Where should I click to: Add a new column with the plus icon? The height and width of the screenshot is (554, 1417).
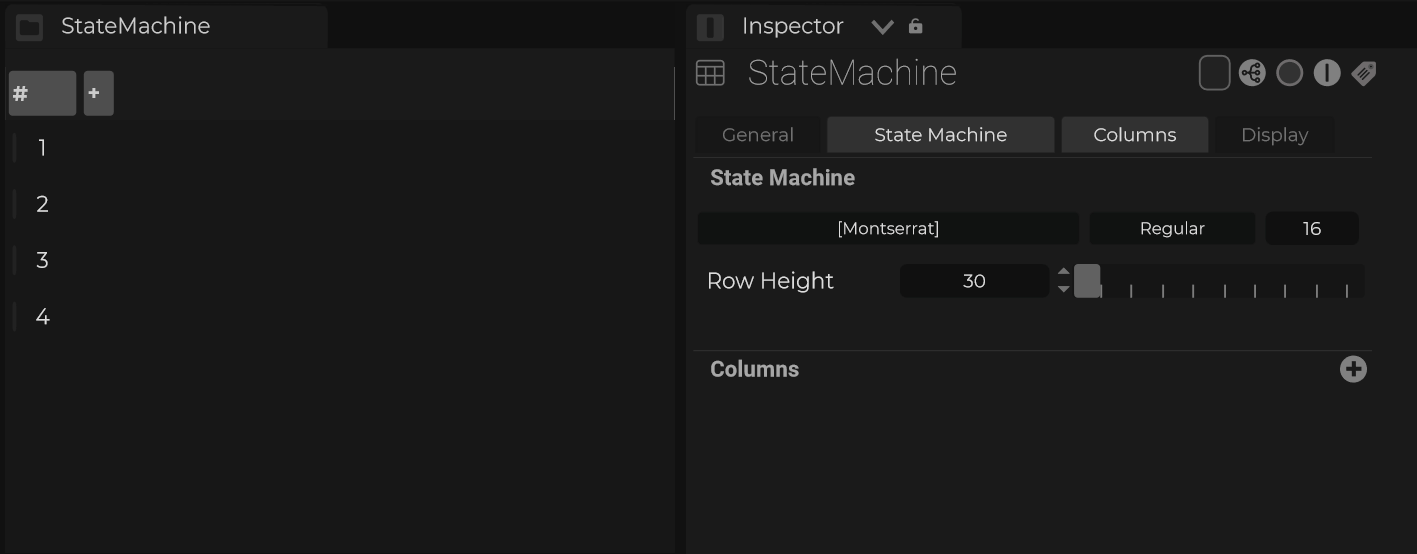point(1353,369)
